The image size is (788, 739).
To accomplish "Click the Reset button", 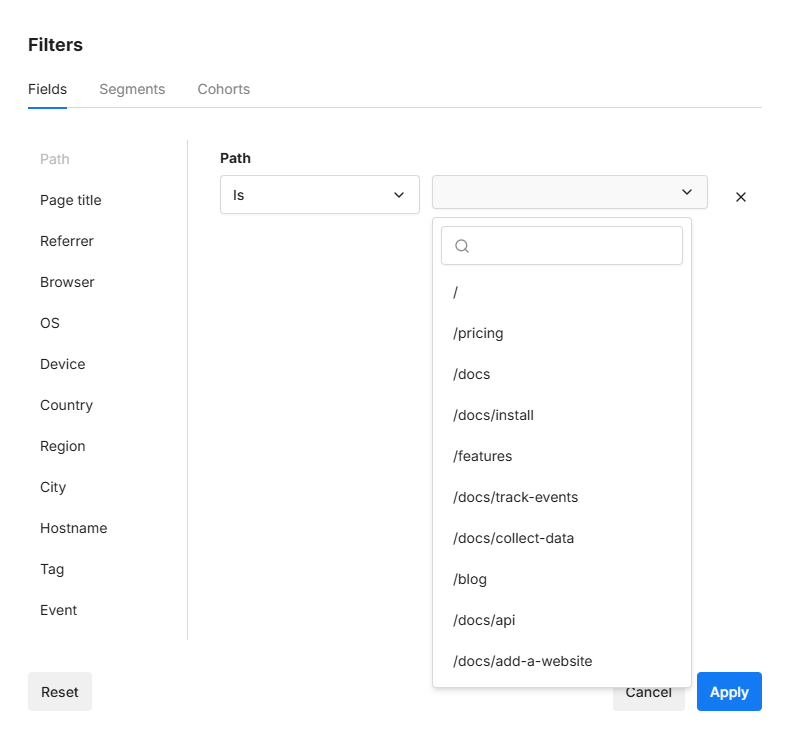I will pos(60,692).
